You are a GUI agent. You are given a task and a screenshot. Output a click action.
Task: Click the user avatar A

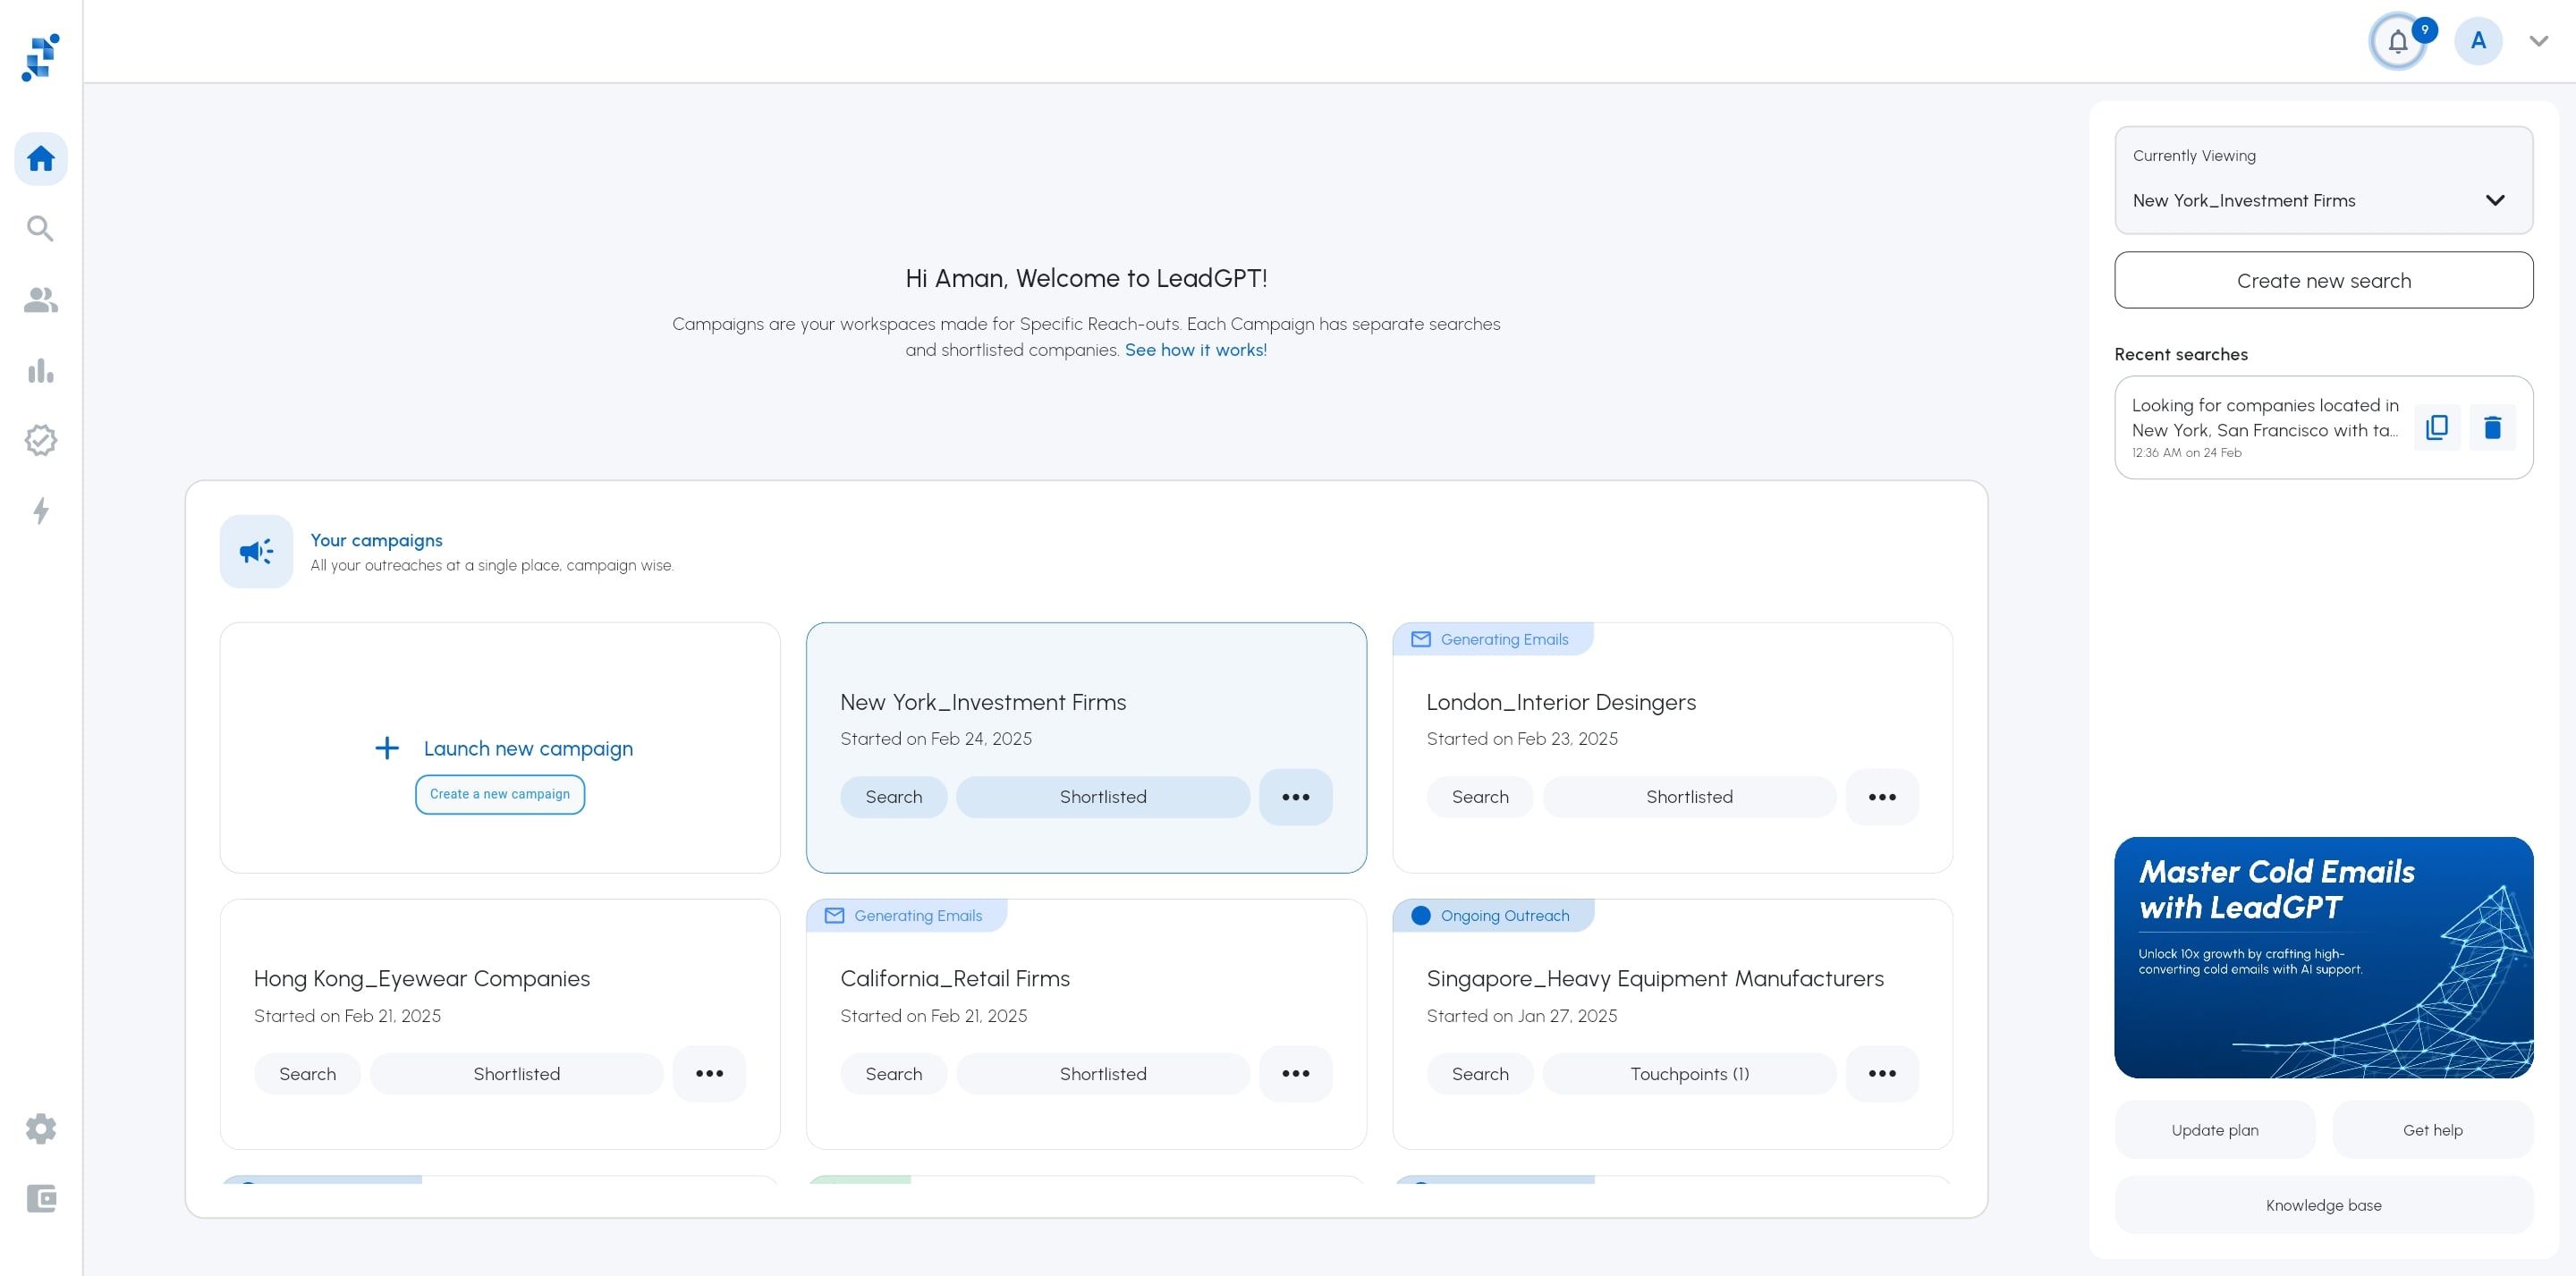tap(2478, 41)
